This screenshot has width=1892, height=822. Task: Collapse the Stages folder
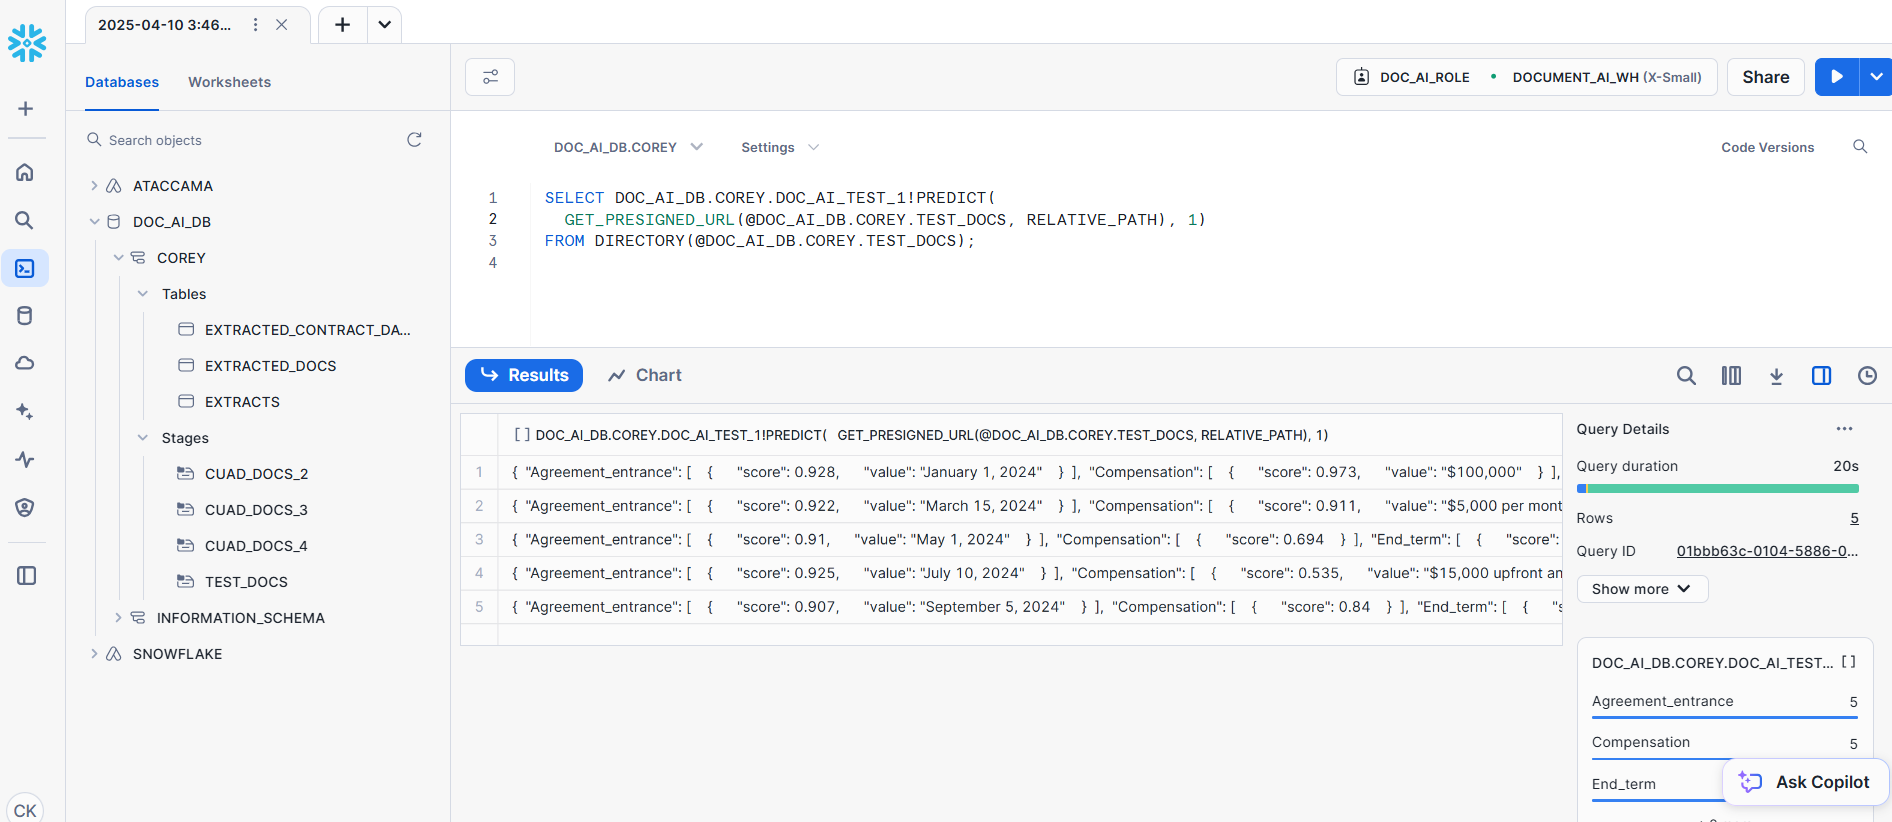tap(142, 438)
